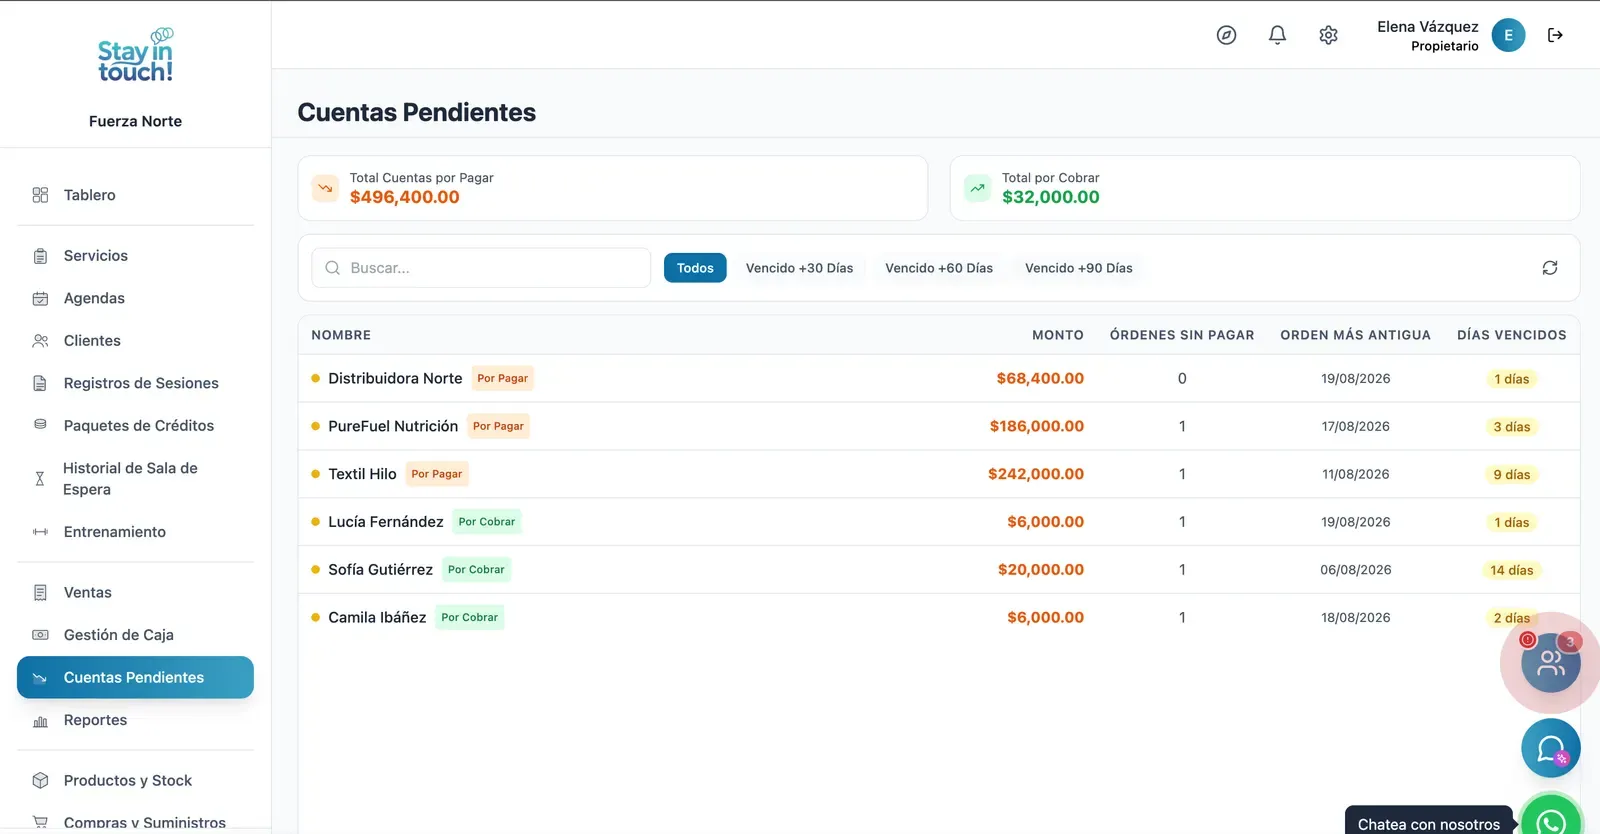Filter by Vencido +30 Días
Viewport: 1600px width, 834px height.
click(x=799, y=268)
